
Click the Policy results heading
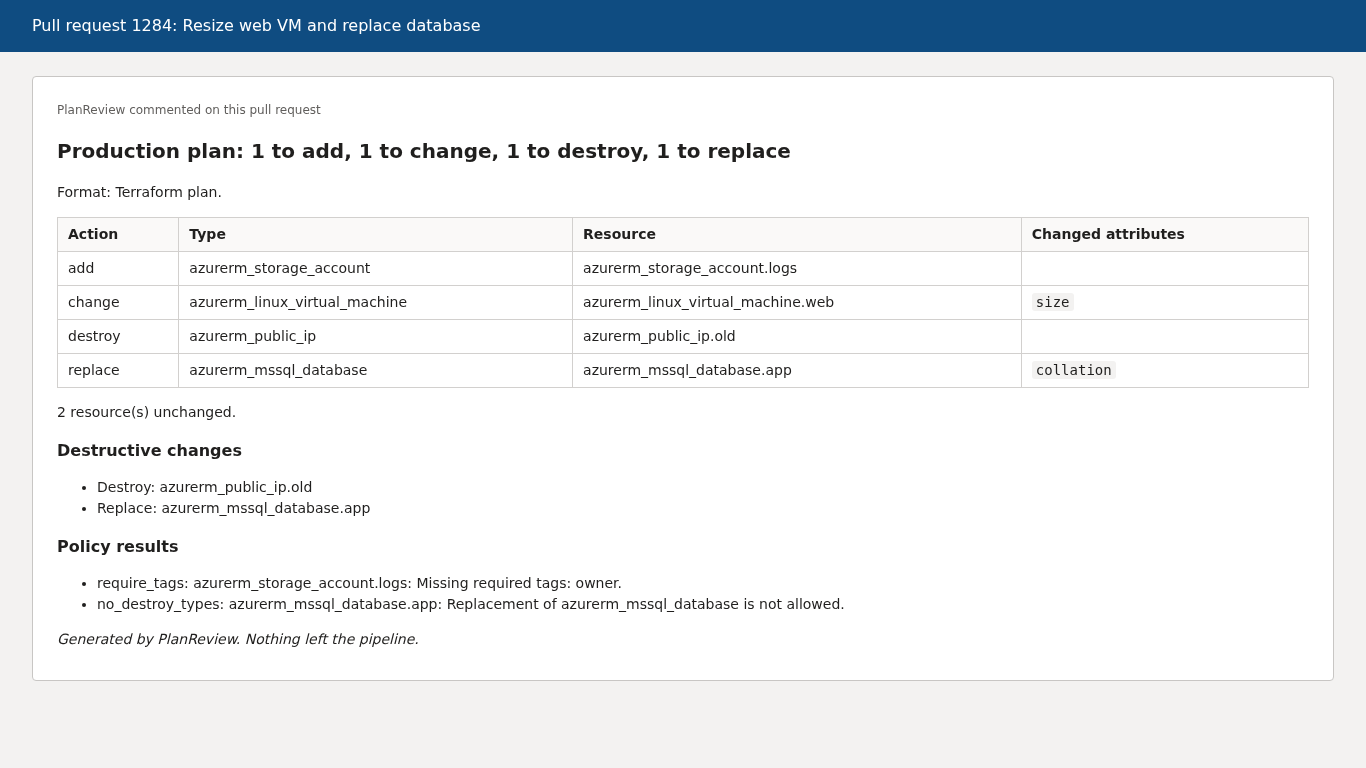click(x=117, y=546)
